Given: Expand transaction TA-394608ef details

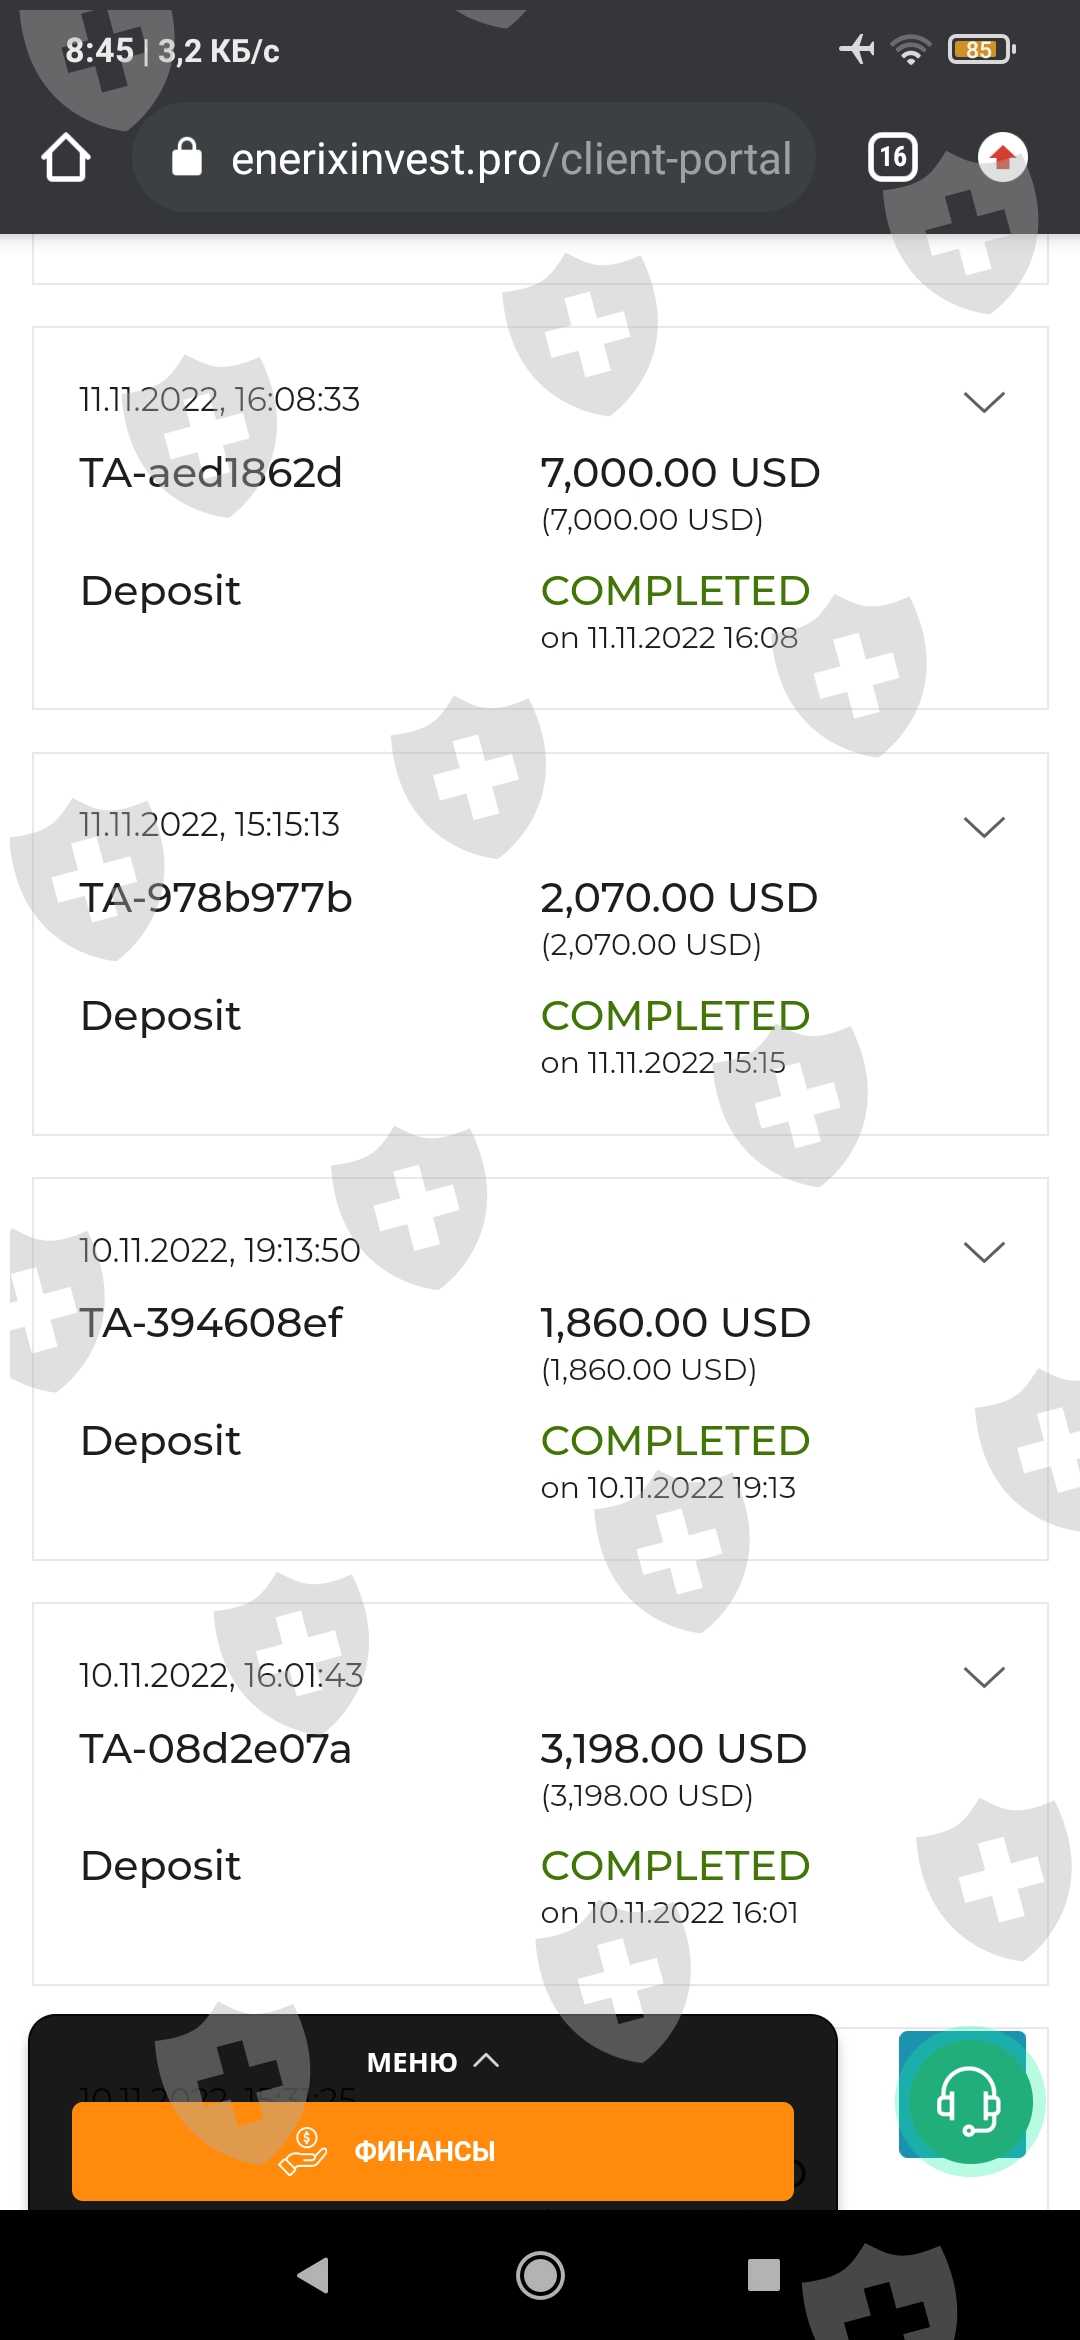Looking at the screenshot, I should [x=983, y=1252].
